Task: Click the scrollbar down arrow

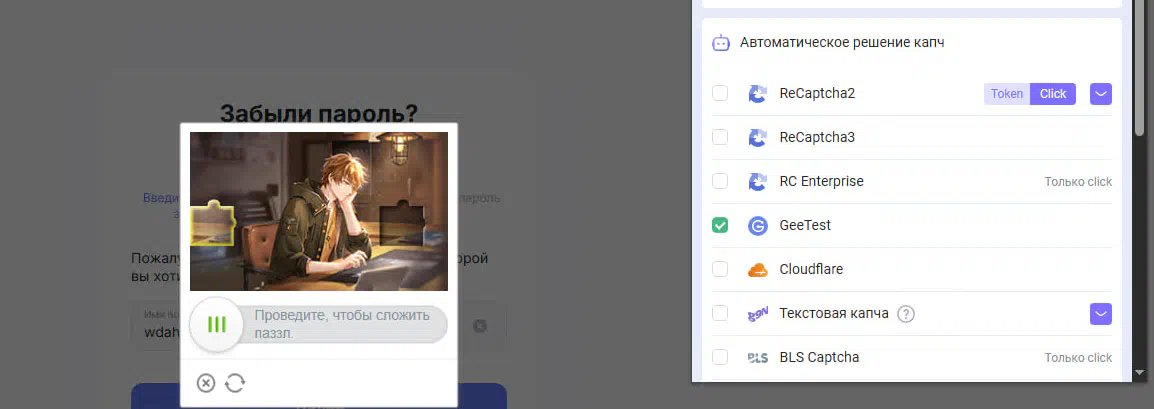Action: pyautogui.click(x=1140, y=372)
